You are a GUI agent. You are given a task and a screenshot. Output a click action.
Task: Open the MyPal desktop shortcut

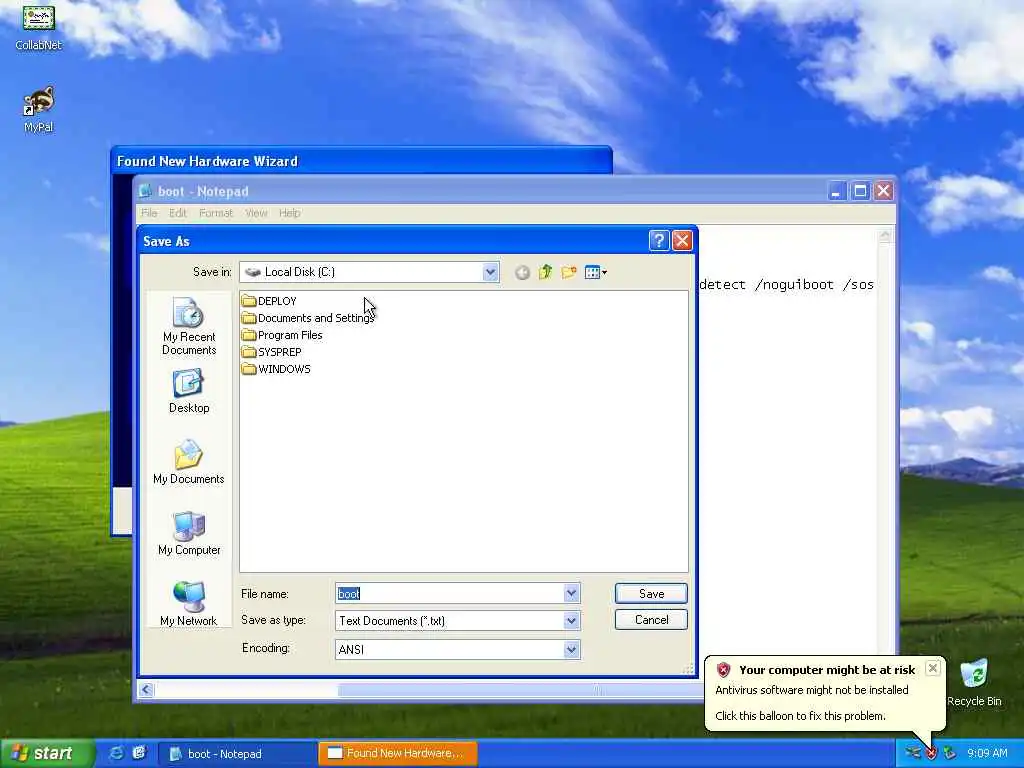pos(39,110)
